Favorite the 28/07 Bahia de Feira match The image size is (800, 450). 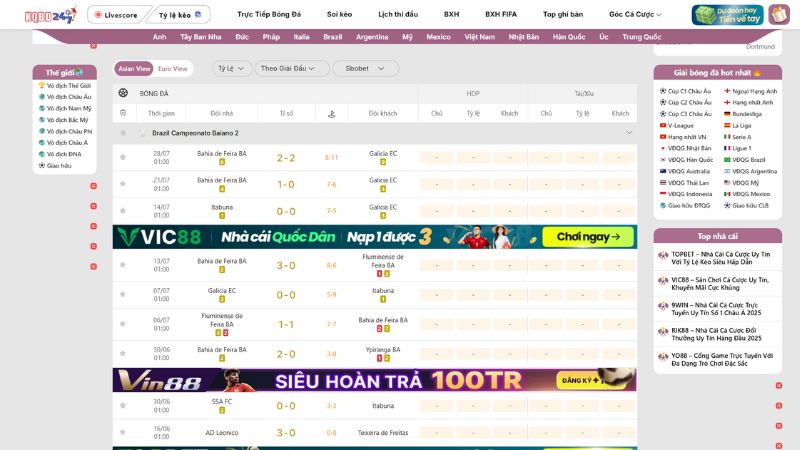coord(123,157)
